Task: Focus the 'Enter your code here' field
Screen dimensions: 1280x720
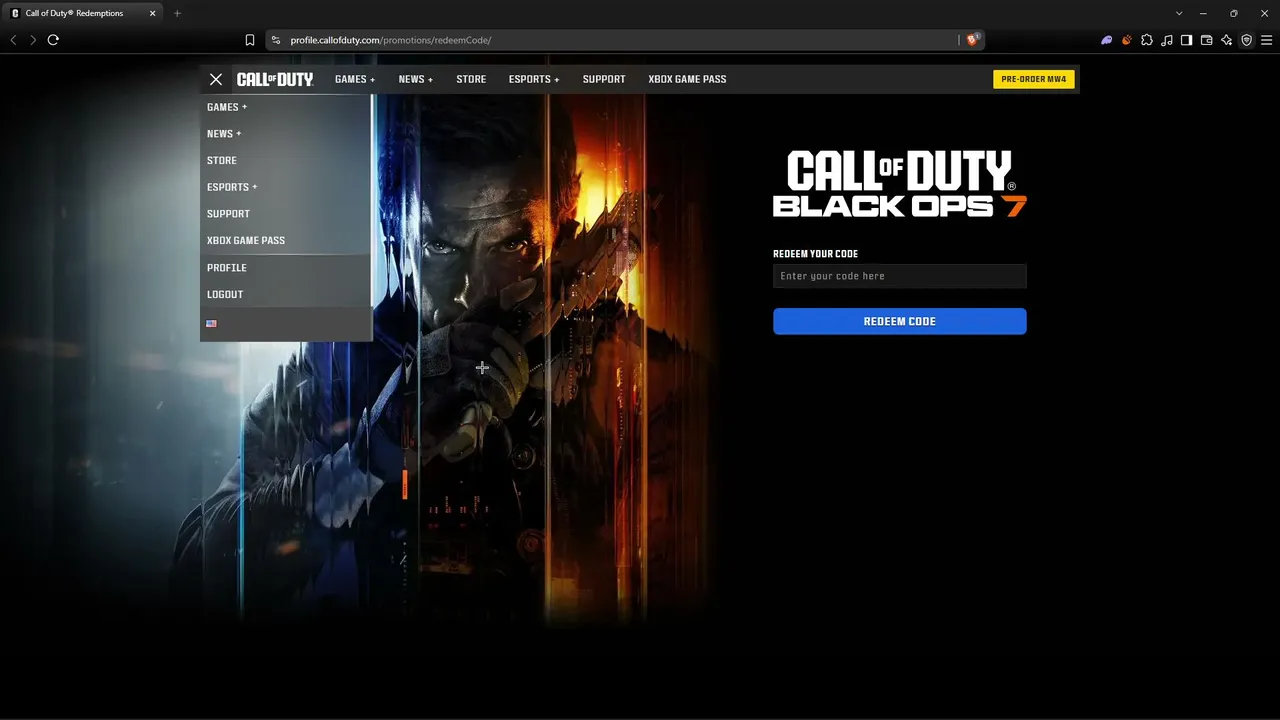Action: click(x=900, y=276)
